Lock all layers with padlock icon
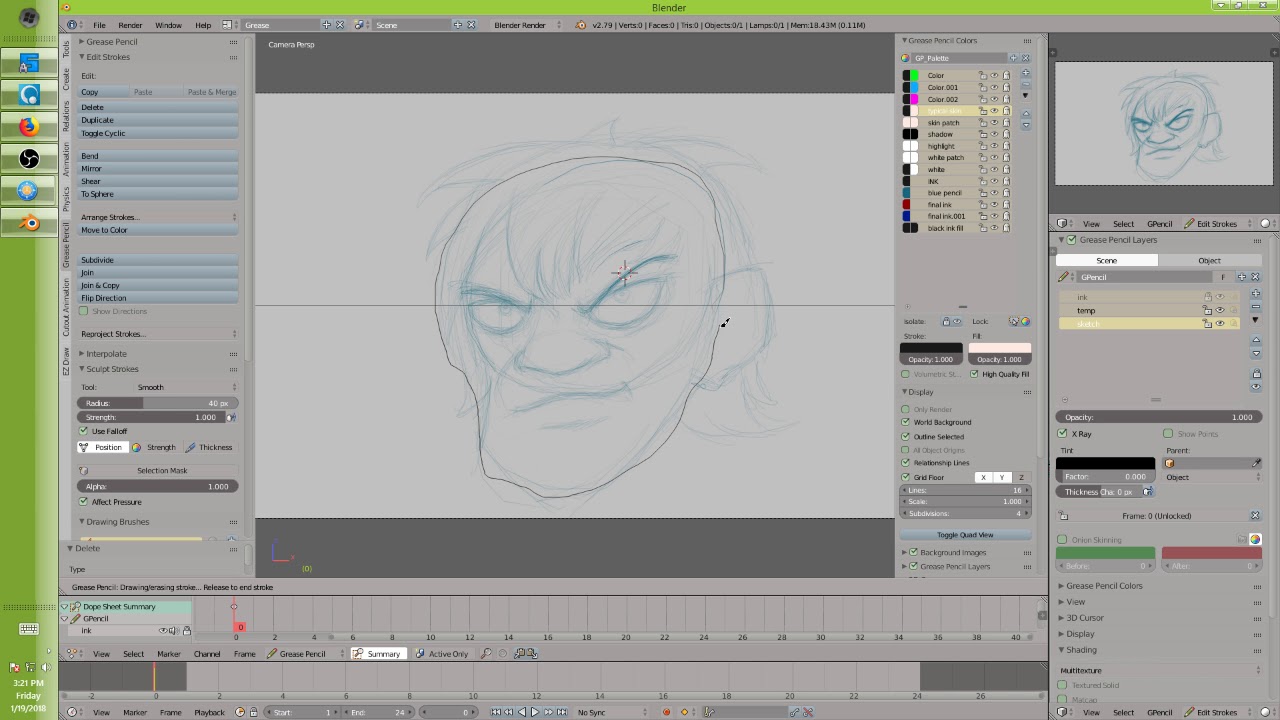 click(x=1256, y=374)
